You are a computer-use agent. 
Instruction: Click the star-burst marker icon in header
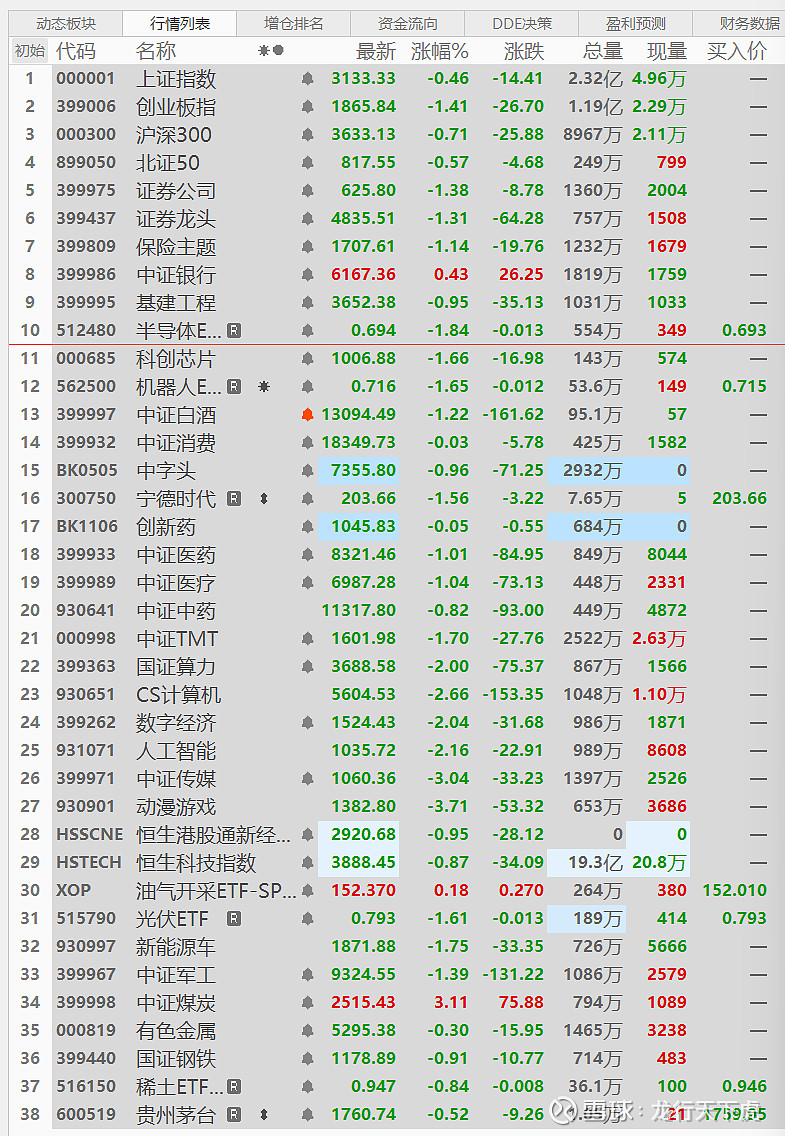pos(264,51)
